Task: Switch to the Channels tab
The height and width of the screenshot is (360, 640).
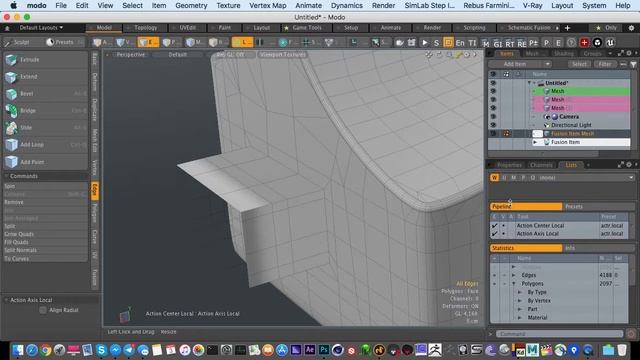Action: tap(541, 165)
